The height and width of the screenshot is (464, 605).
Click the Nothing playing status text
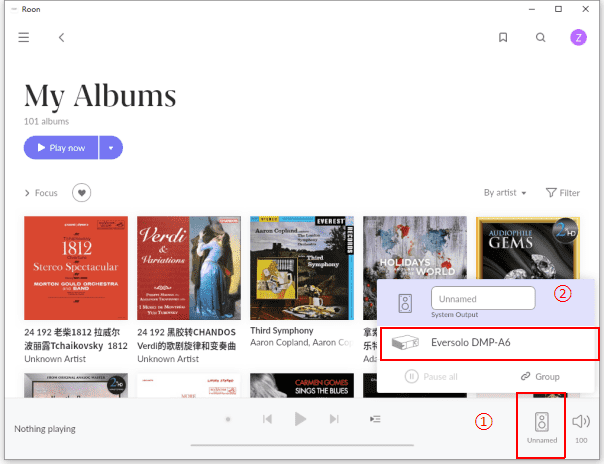click(x=45, y=429)
